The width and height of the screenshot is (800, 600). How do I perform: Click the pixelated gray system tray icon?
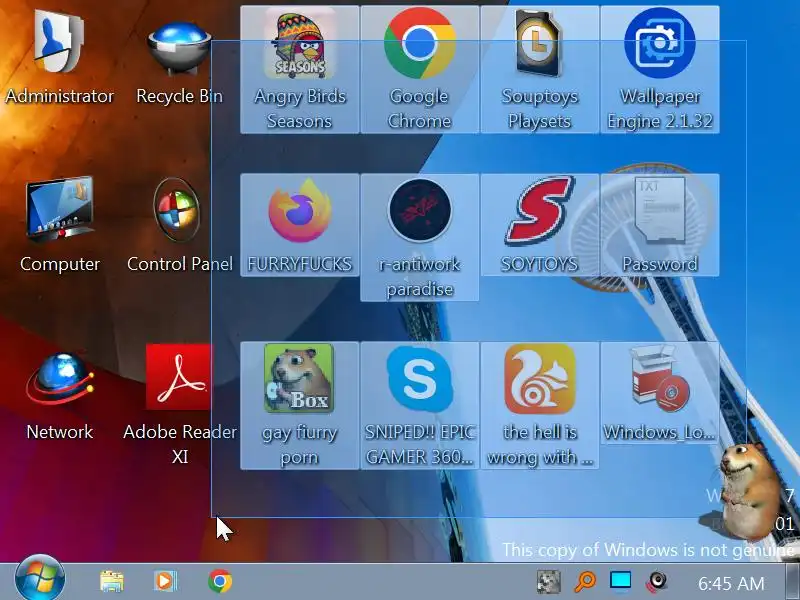(x=548, y=582)
